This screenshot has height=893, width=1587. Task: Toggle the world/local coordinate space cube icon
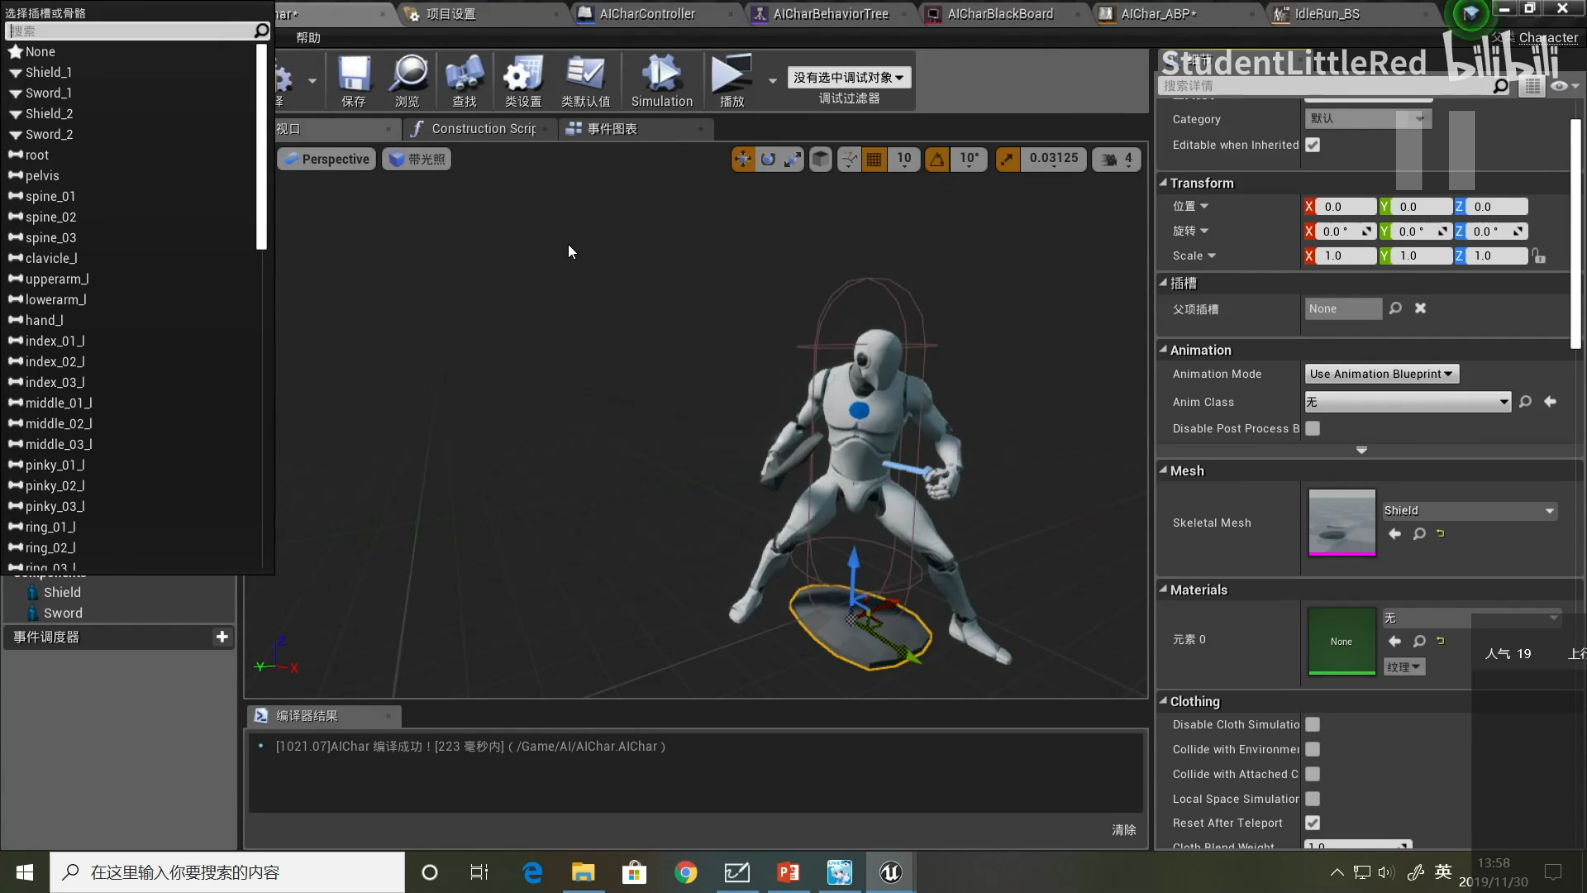tap(820, 159)
